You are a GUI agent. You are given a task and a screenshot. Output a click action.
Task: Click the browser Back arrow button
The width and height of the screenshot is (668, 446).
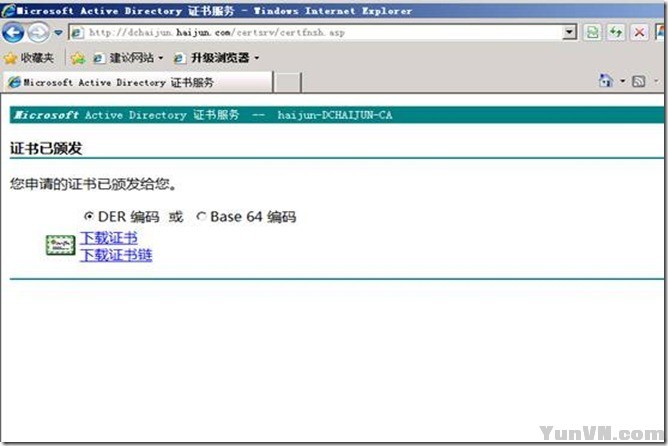(13, 32)
